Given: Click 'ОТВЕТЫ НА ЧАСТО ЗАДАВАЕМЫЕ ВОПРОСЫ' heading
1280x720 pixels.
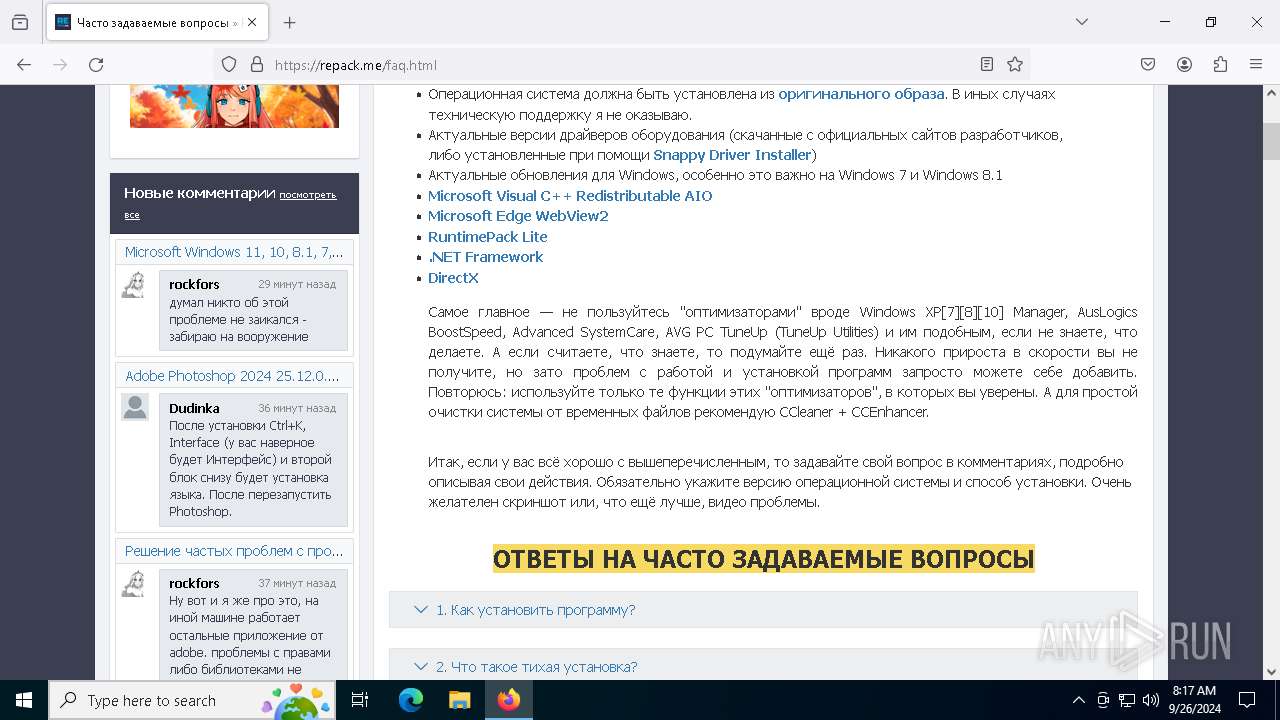Looking at the screenshot, I should coord(763,558).
